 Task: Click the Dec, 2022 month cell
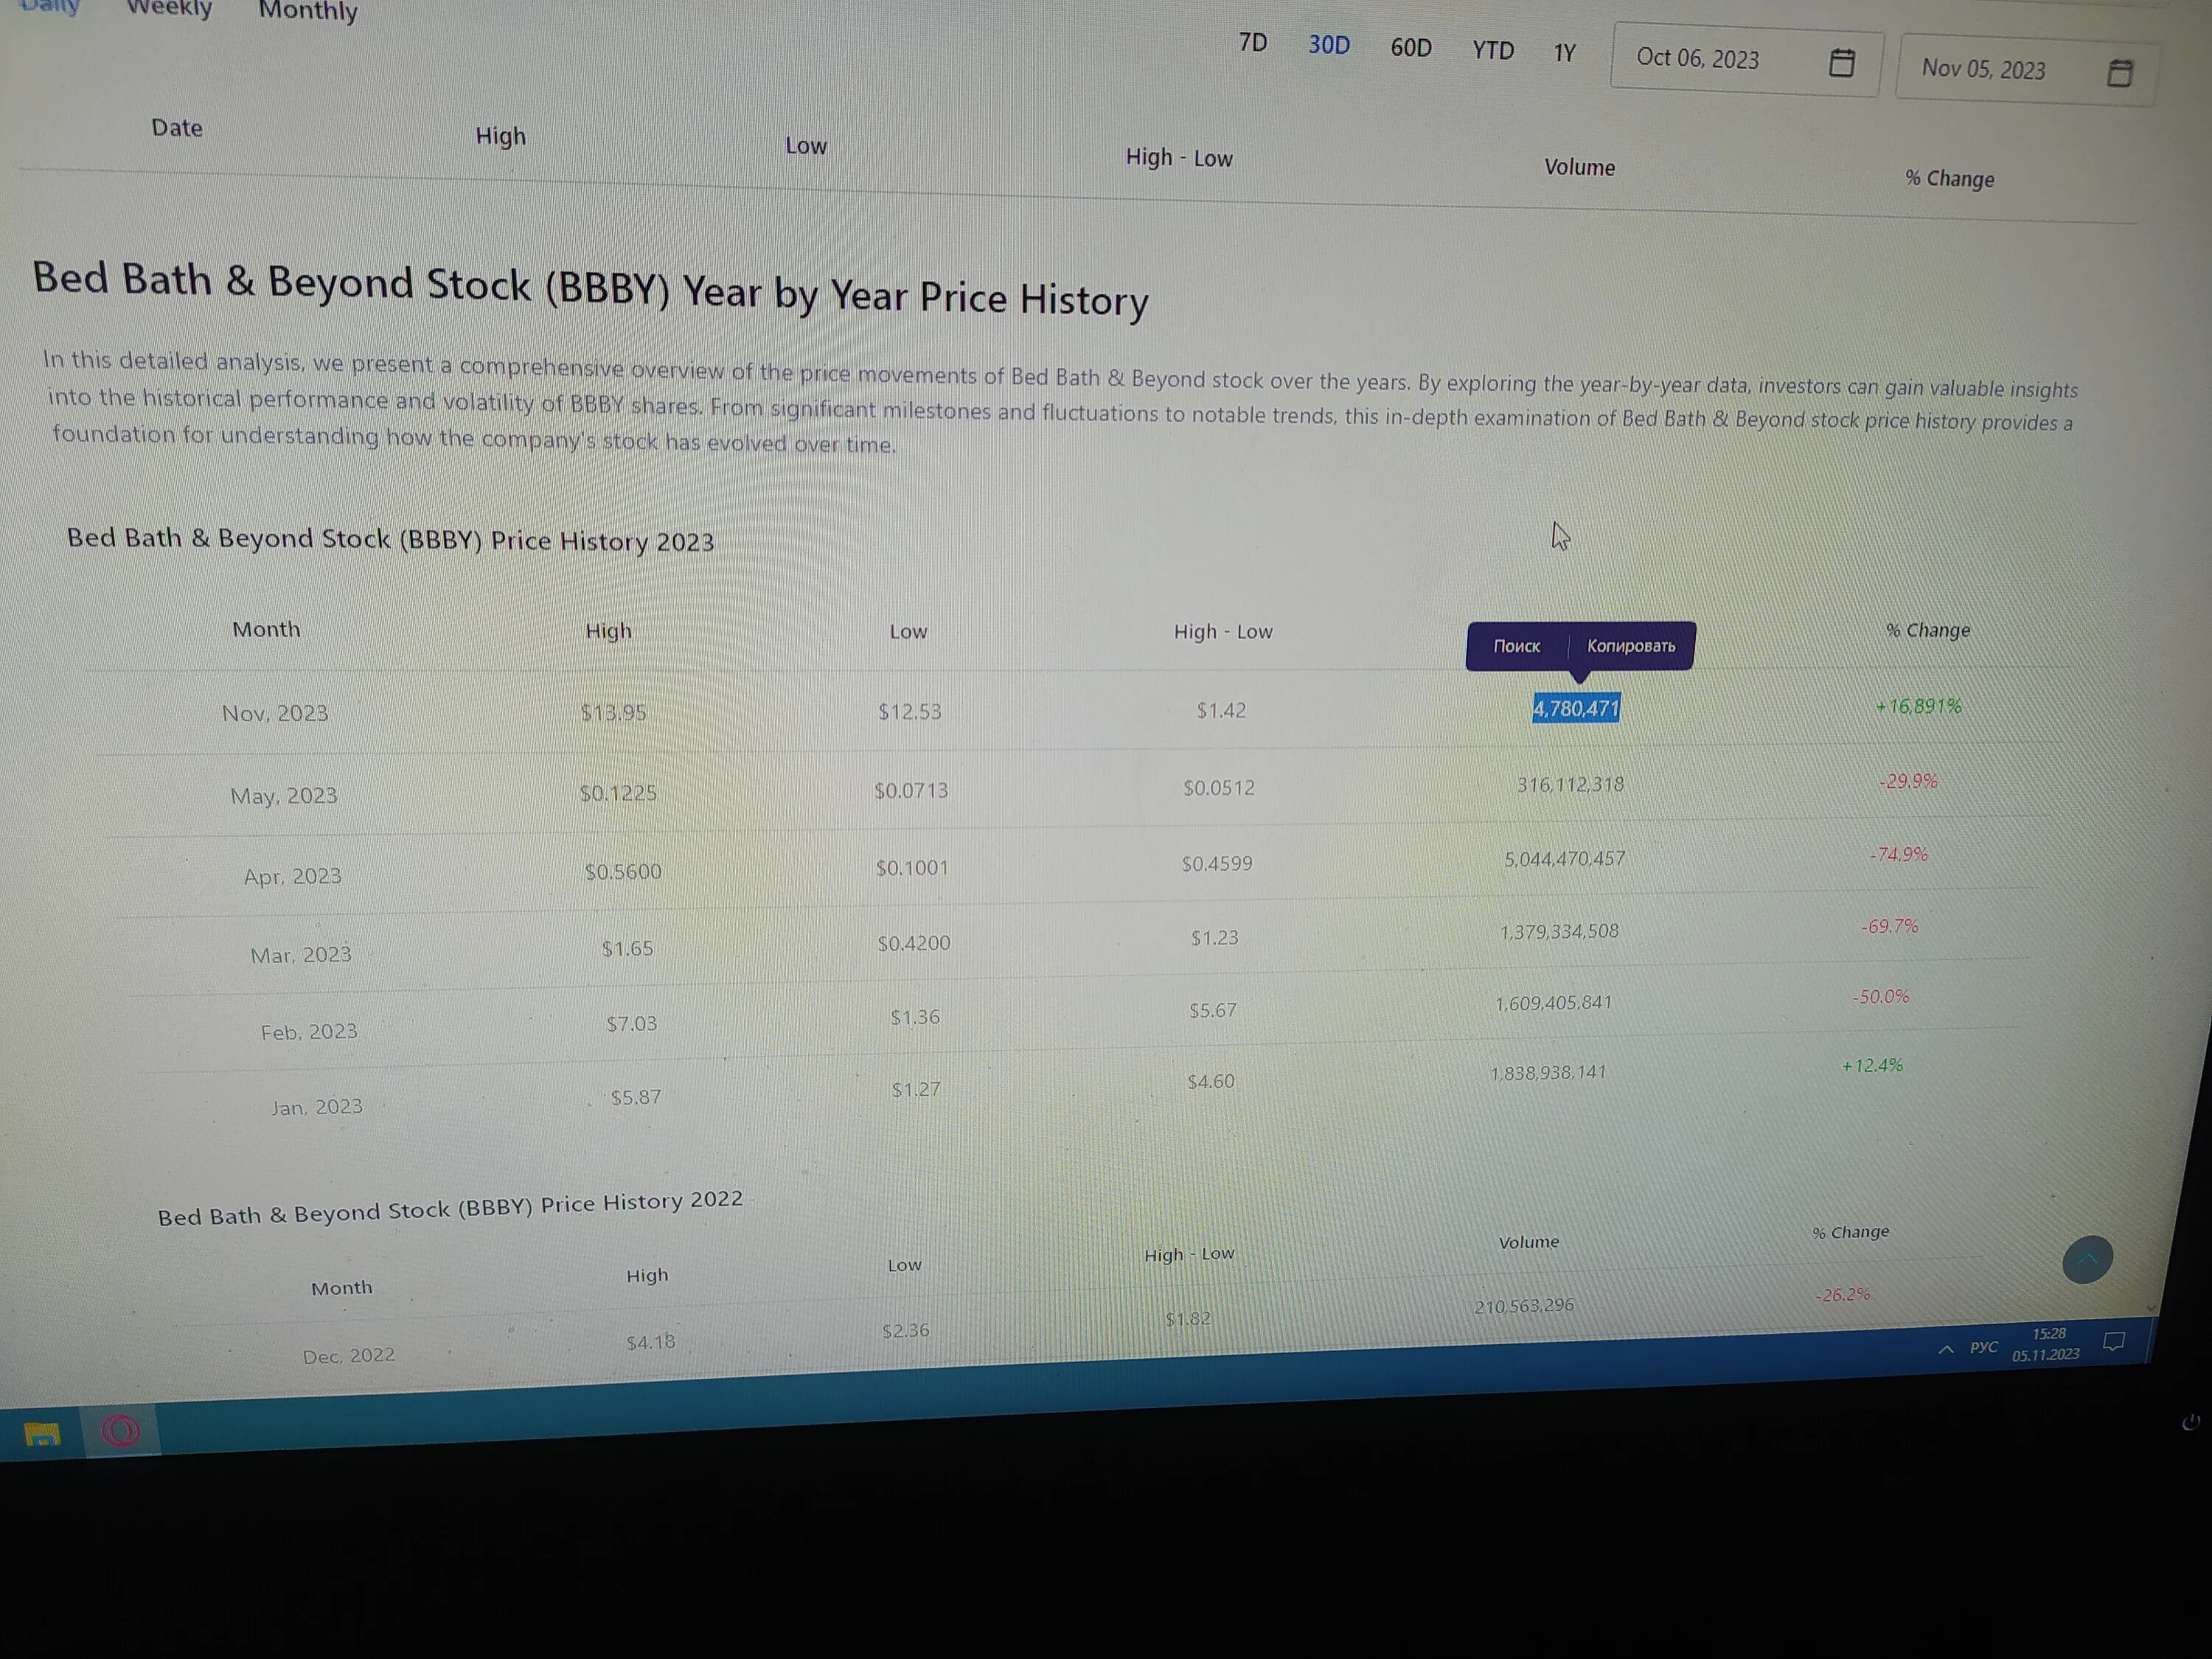(349, 1356)
